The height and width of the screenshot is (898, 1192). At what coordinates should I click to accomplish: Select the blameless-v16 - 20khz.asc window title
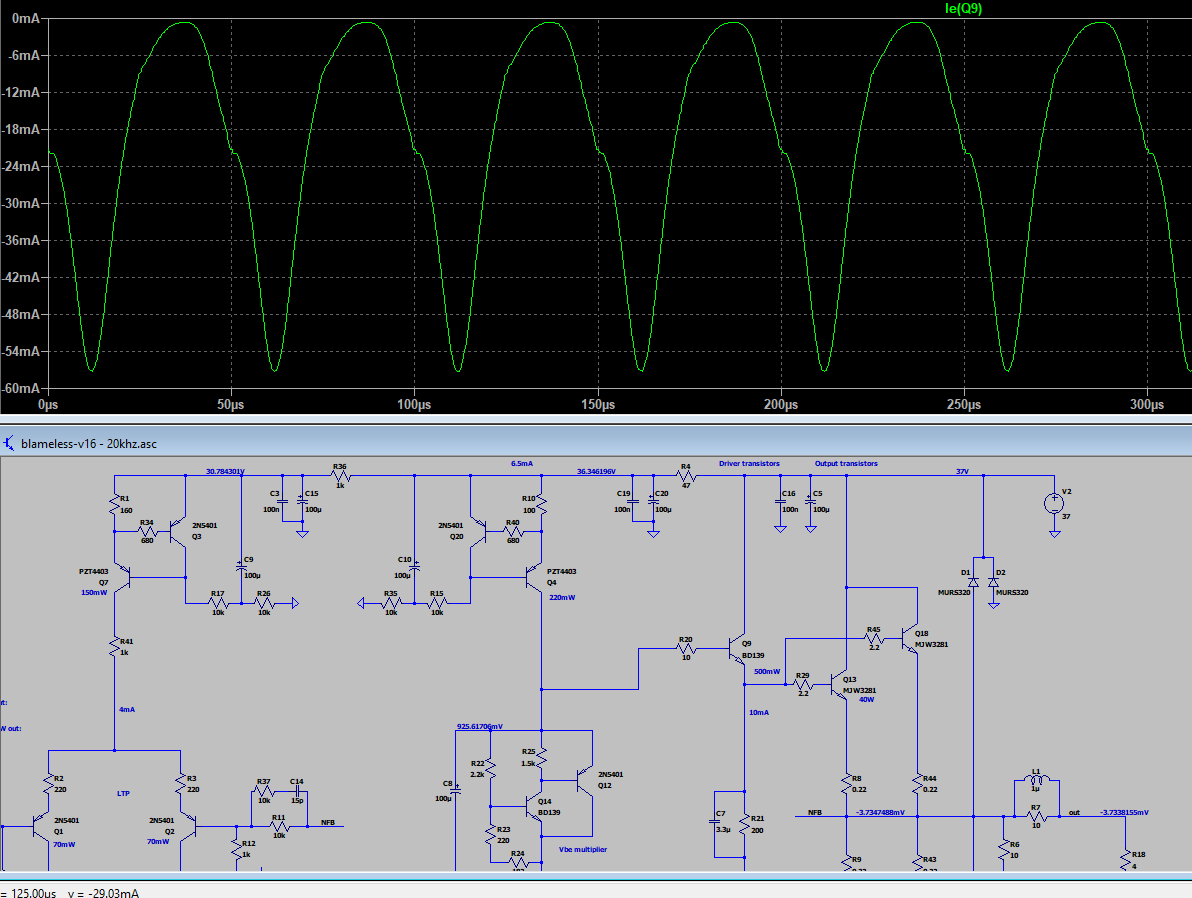pos(89,444)
